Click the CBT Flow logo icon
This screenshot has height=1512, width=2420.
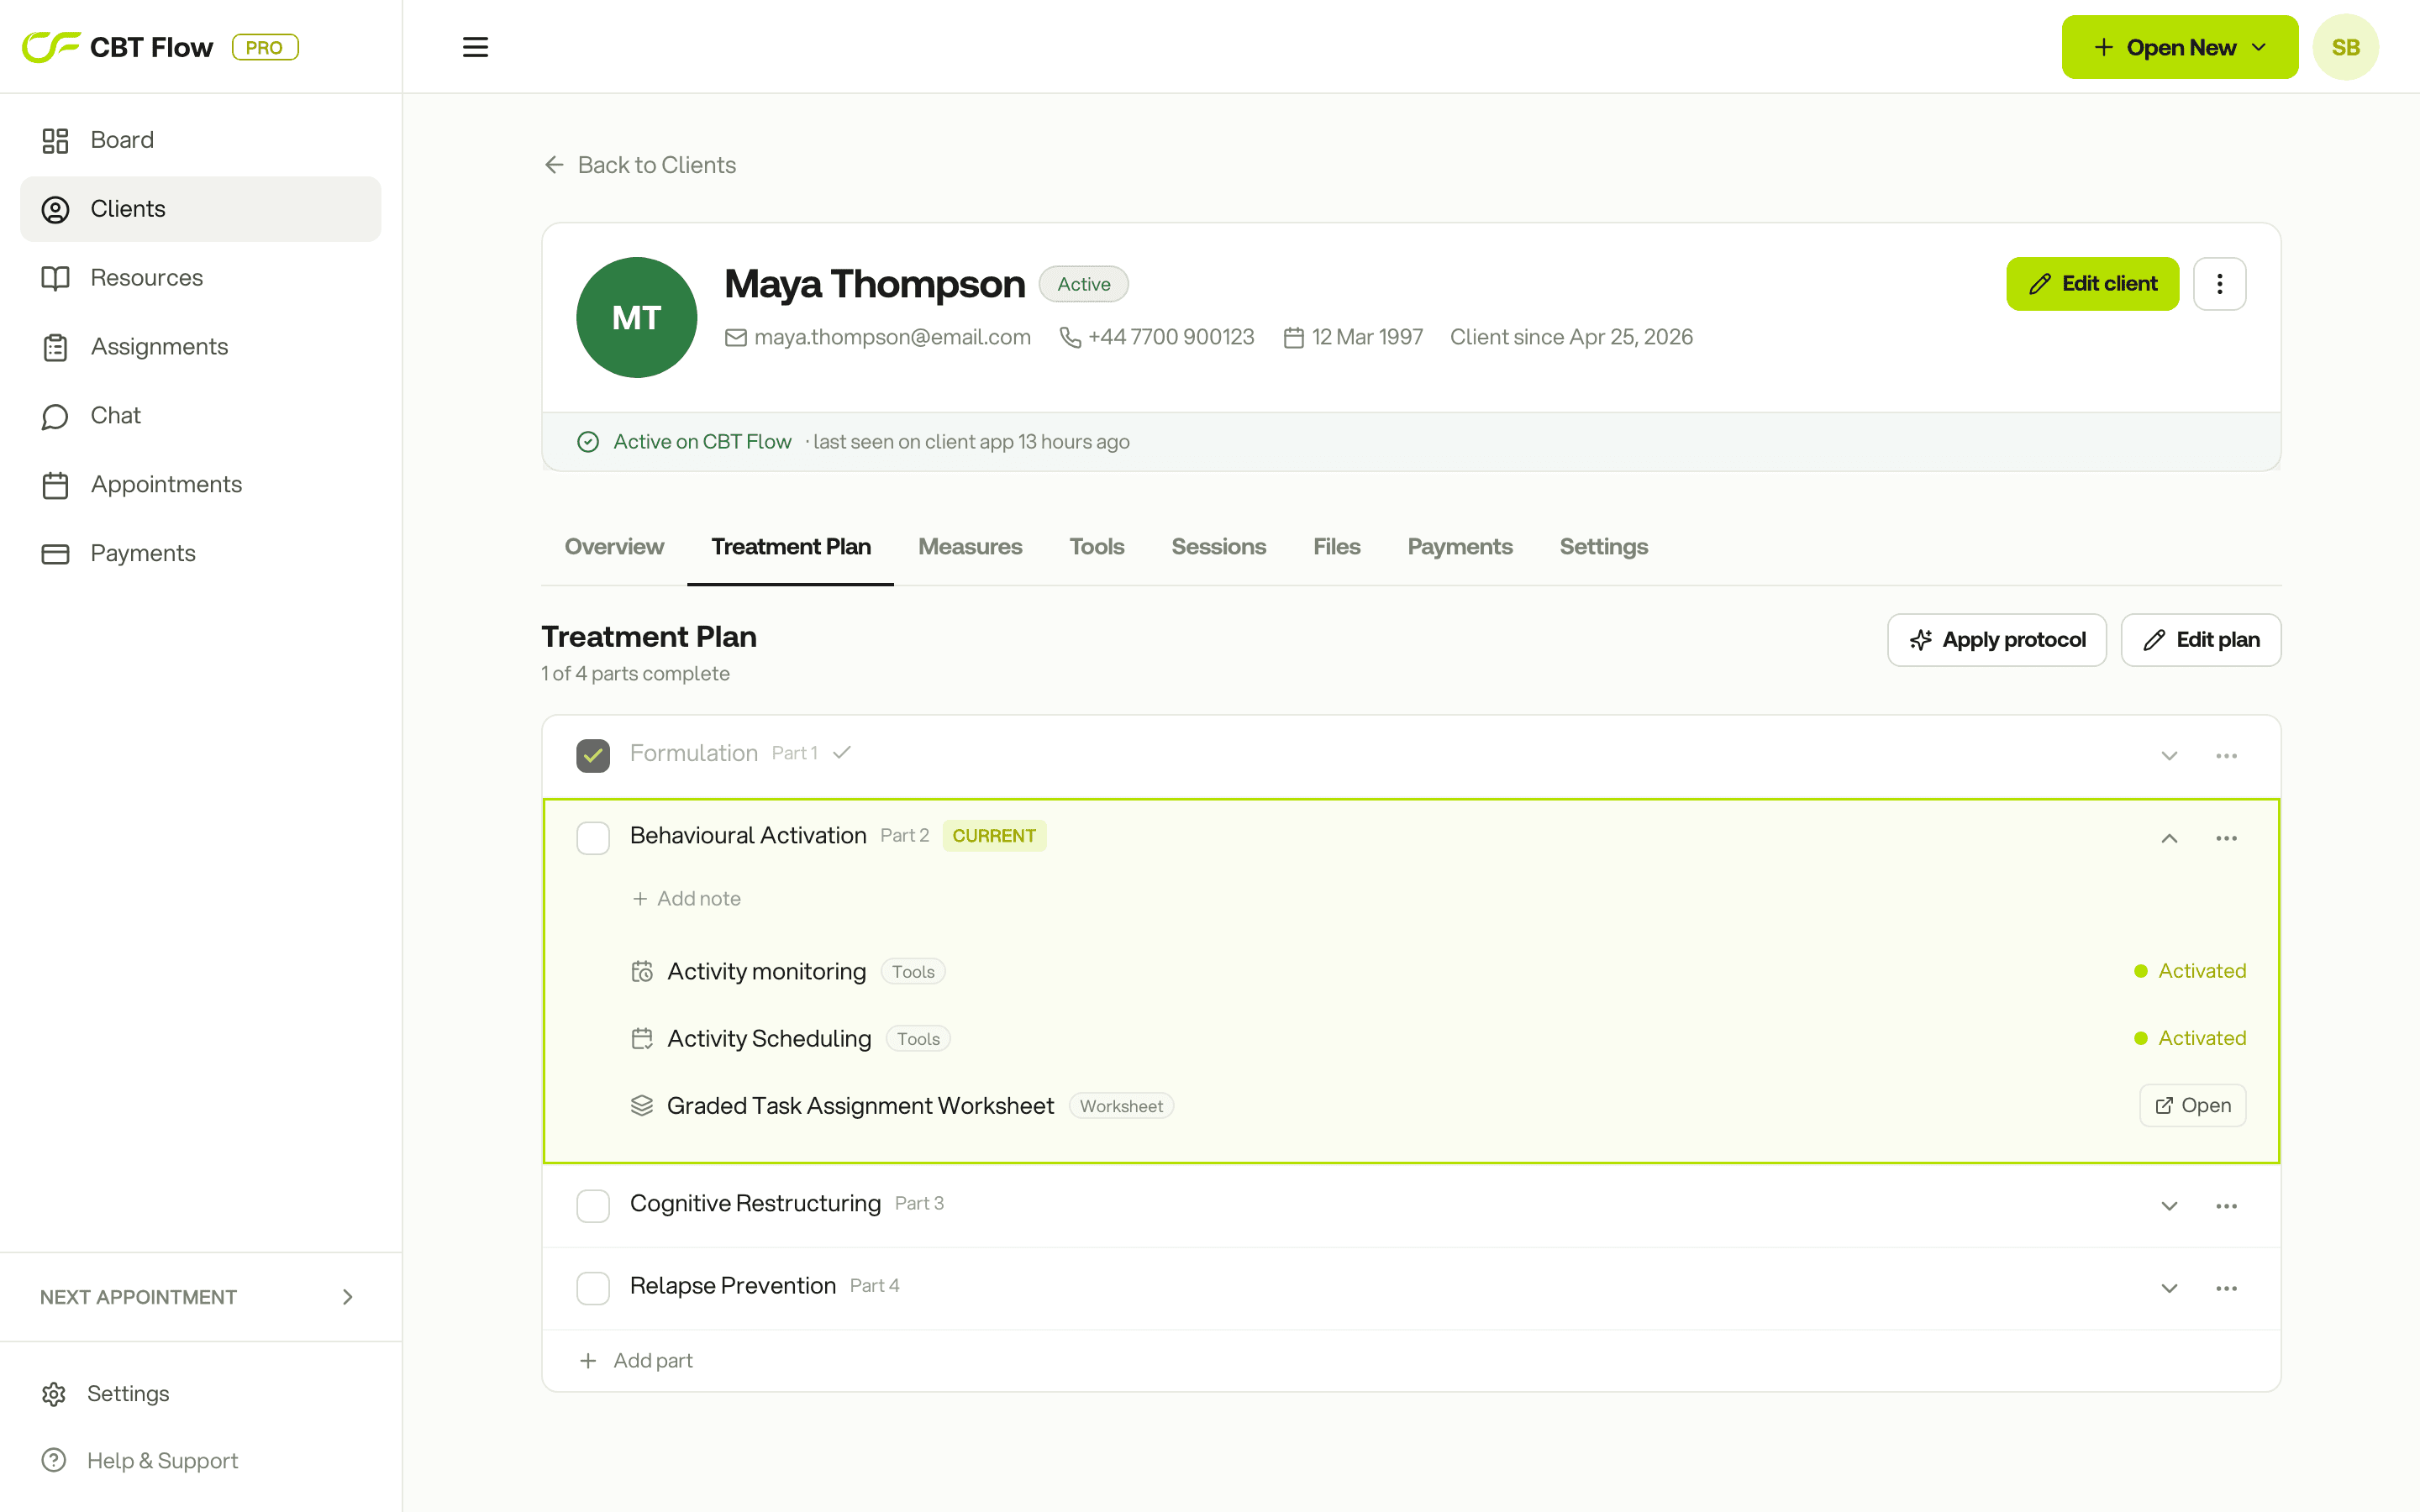tap(51, 47)
